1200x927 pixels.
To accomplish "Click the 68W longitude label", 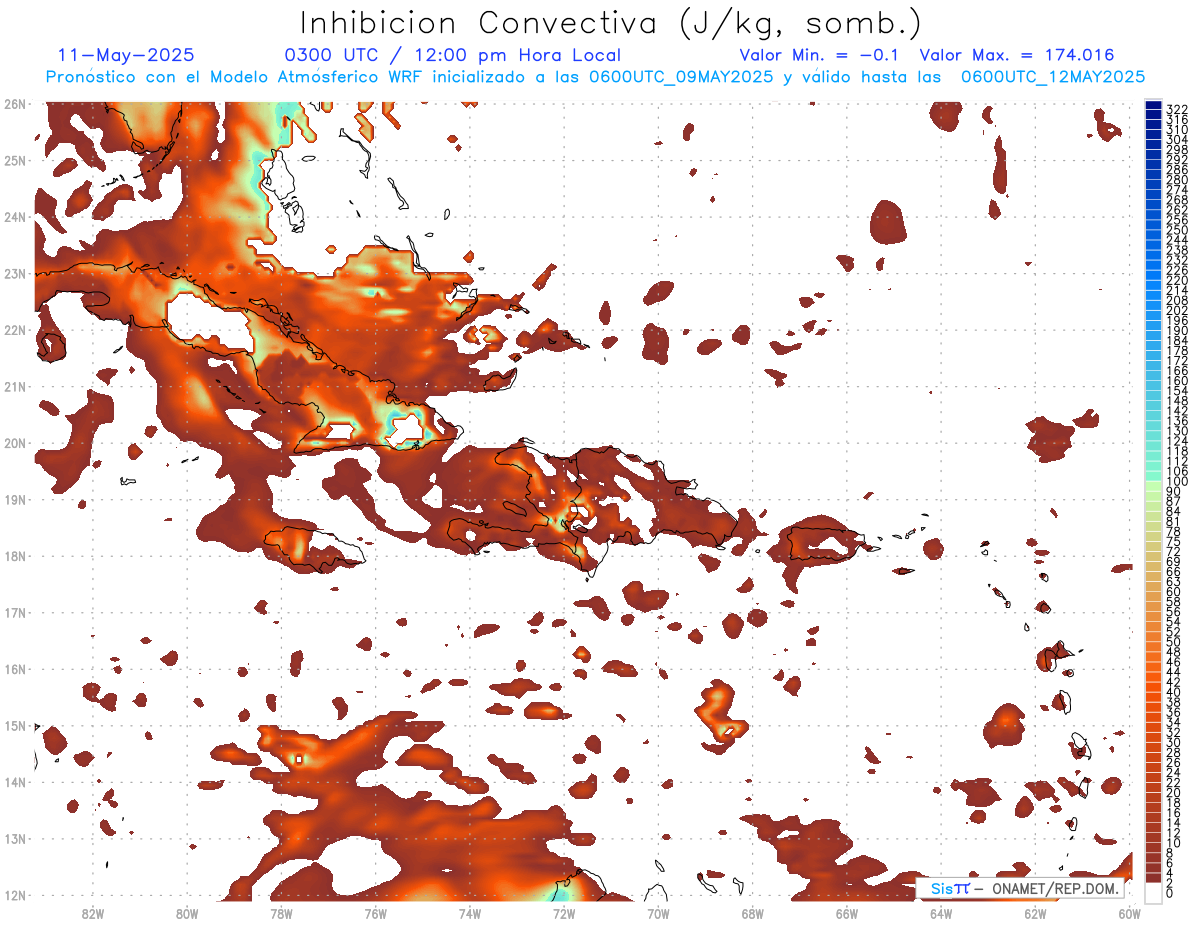I will [753, 913].
